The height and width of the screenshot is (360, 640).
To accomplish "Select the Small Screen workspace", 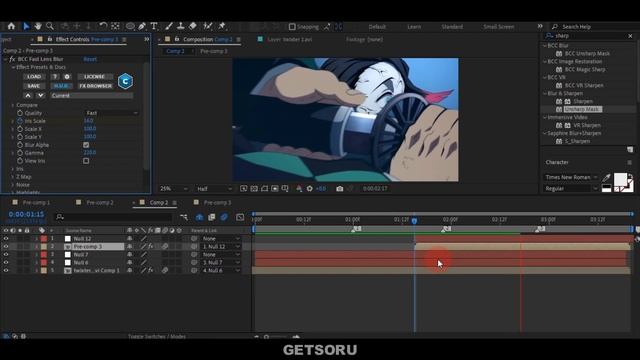I will click(498, 27).
